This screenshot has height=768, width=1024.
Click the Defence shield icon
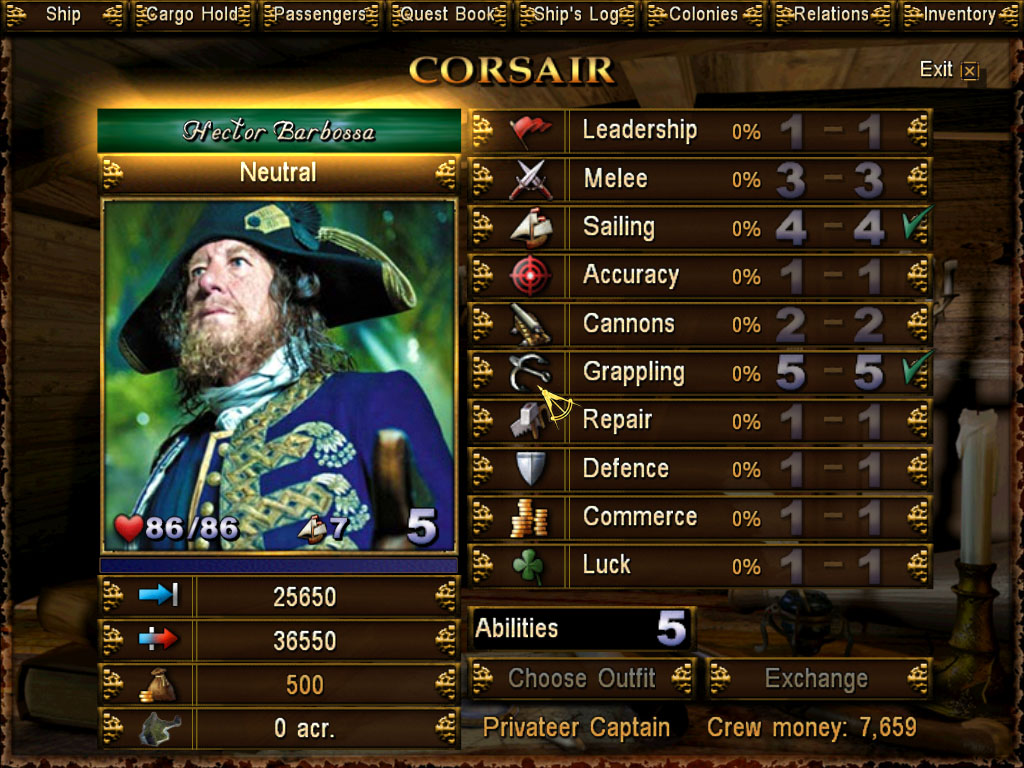530,468
